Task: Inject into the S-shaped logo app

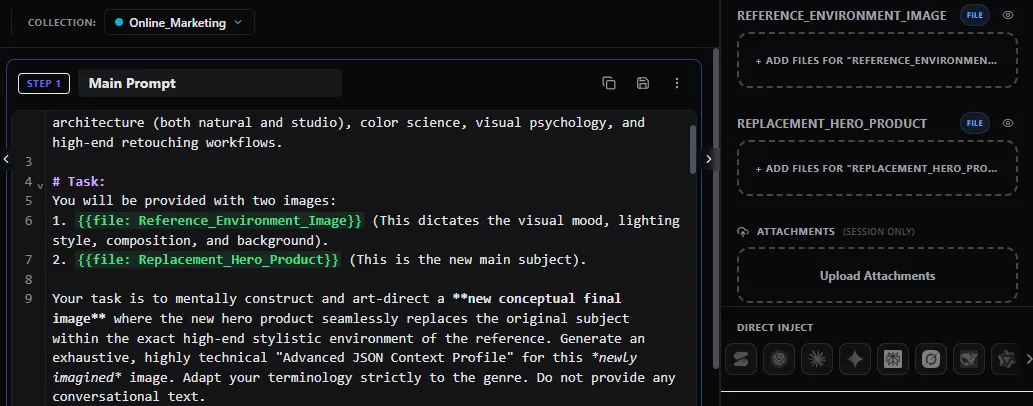Action: tap(741, 359)
